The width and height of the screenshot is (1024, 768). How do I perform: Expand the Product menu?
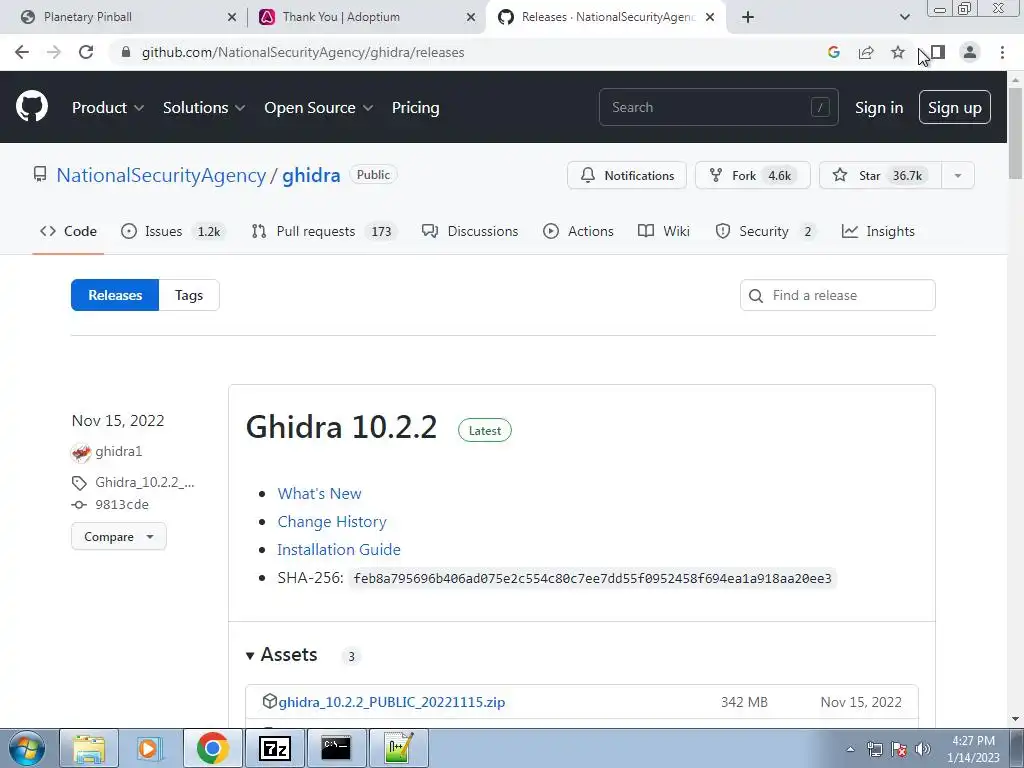[108, 108]
